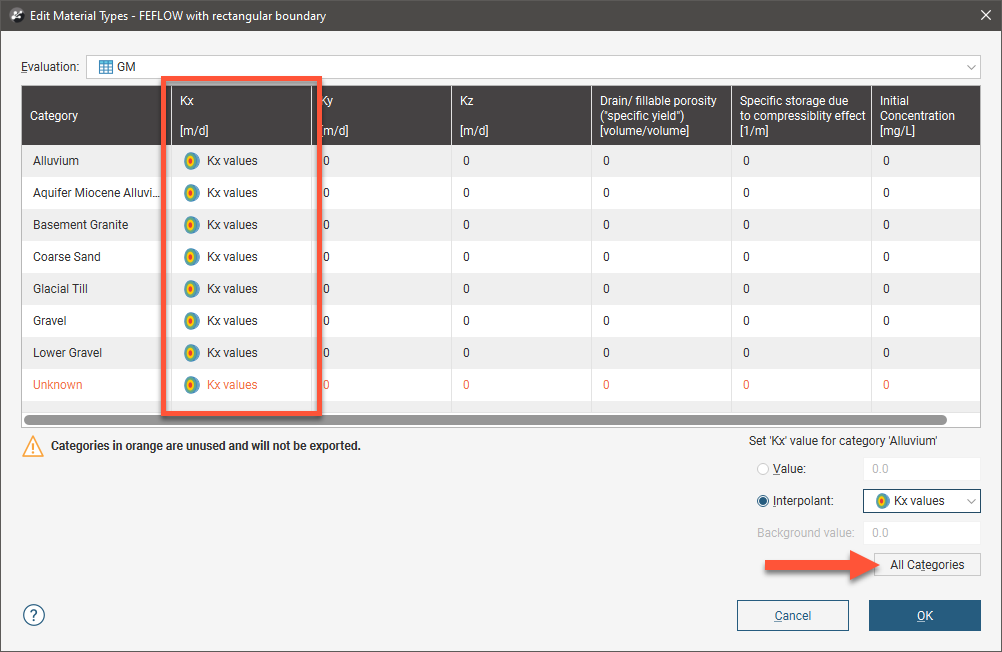Click the Kx interpolant icon in Basement Granite row
The height and width of the screenshot is (652, 1002).
[192, 225]
